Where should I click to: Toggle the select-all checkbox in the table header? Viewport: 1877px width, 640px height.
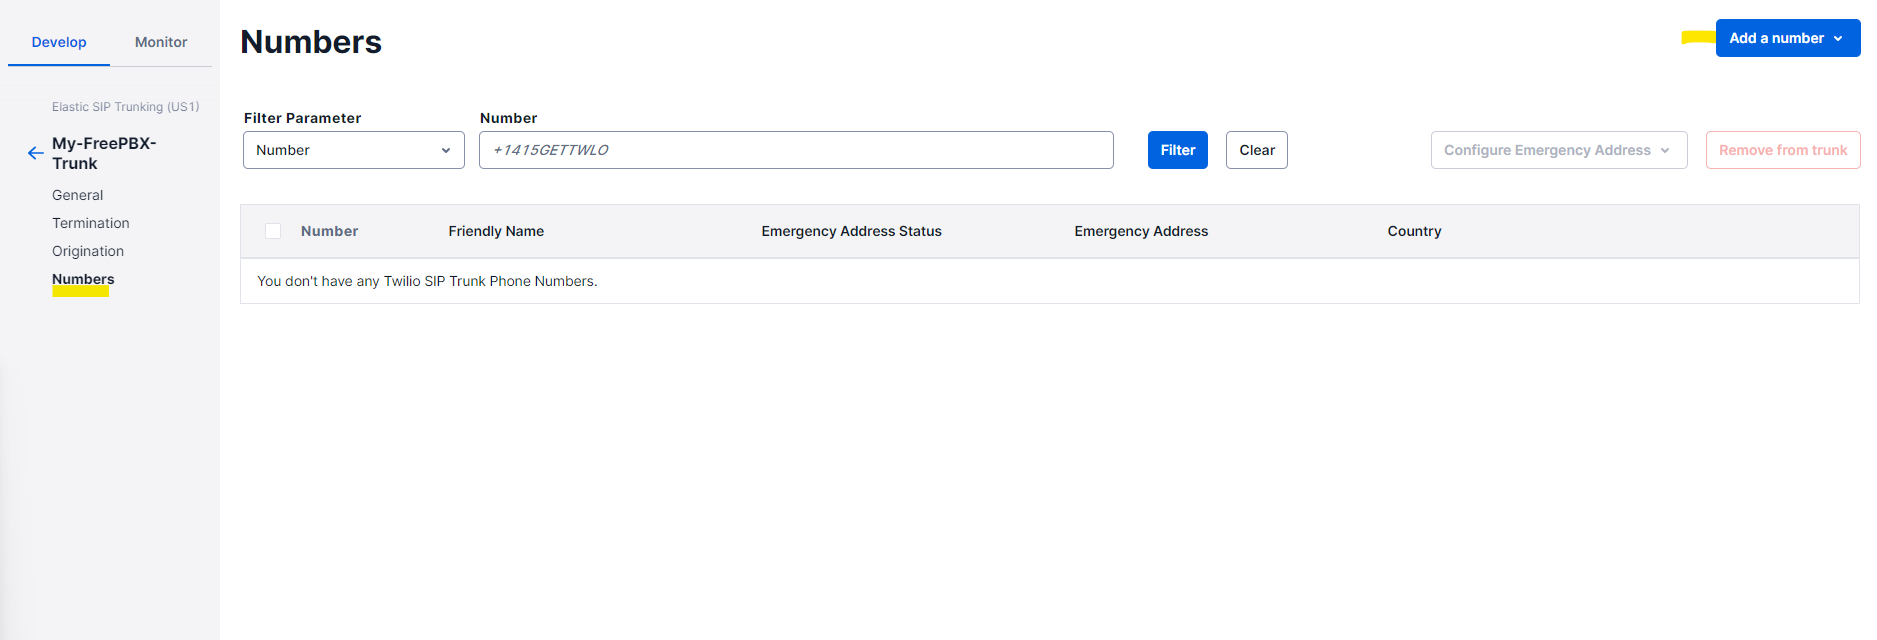(x=273, y=230)
